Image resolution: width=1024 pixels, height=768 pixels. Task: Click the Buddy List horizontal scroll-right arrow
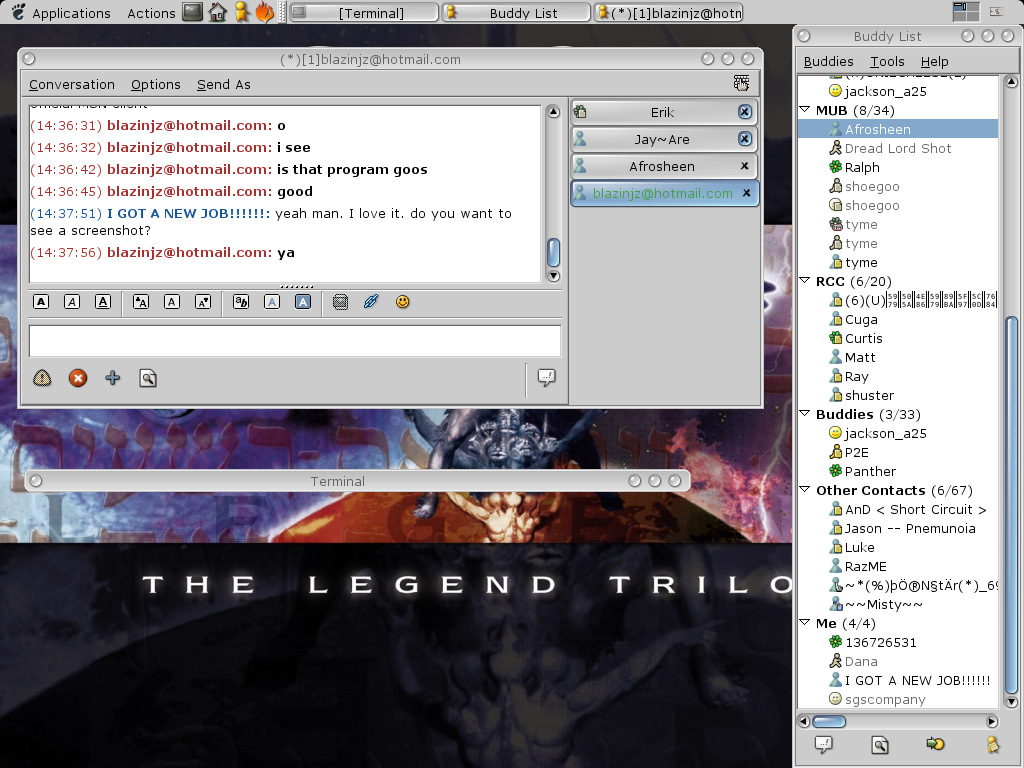(992, 722)
